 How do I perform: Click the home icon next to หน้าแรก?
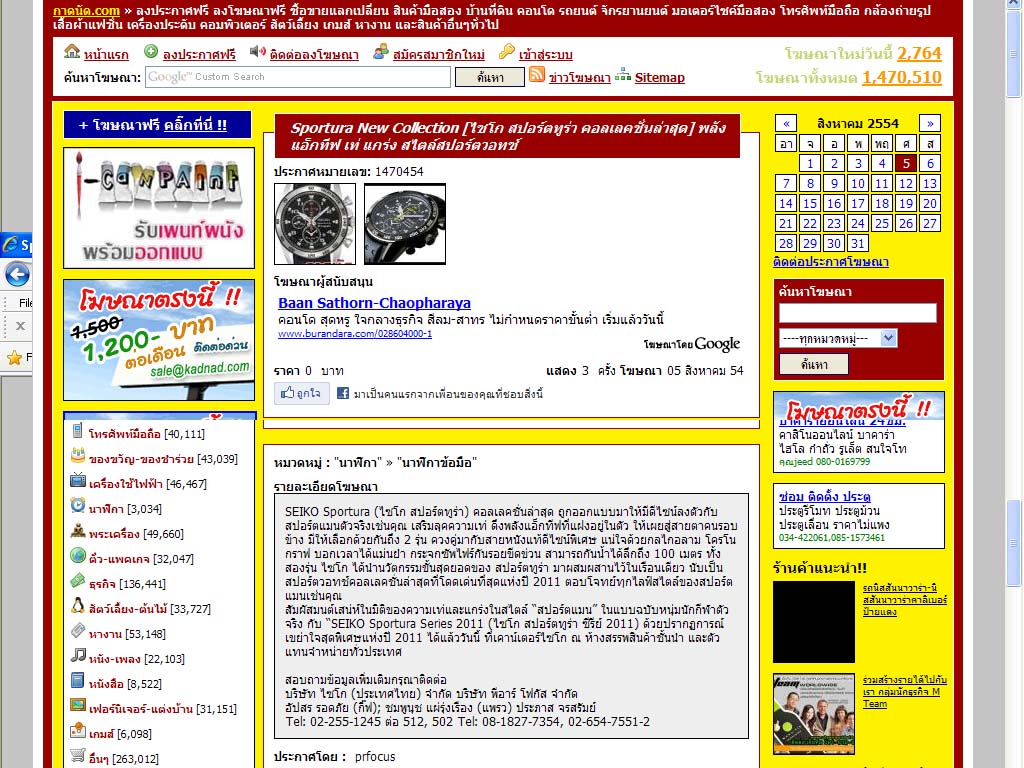click(x=72, y=51)
